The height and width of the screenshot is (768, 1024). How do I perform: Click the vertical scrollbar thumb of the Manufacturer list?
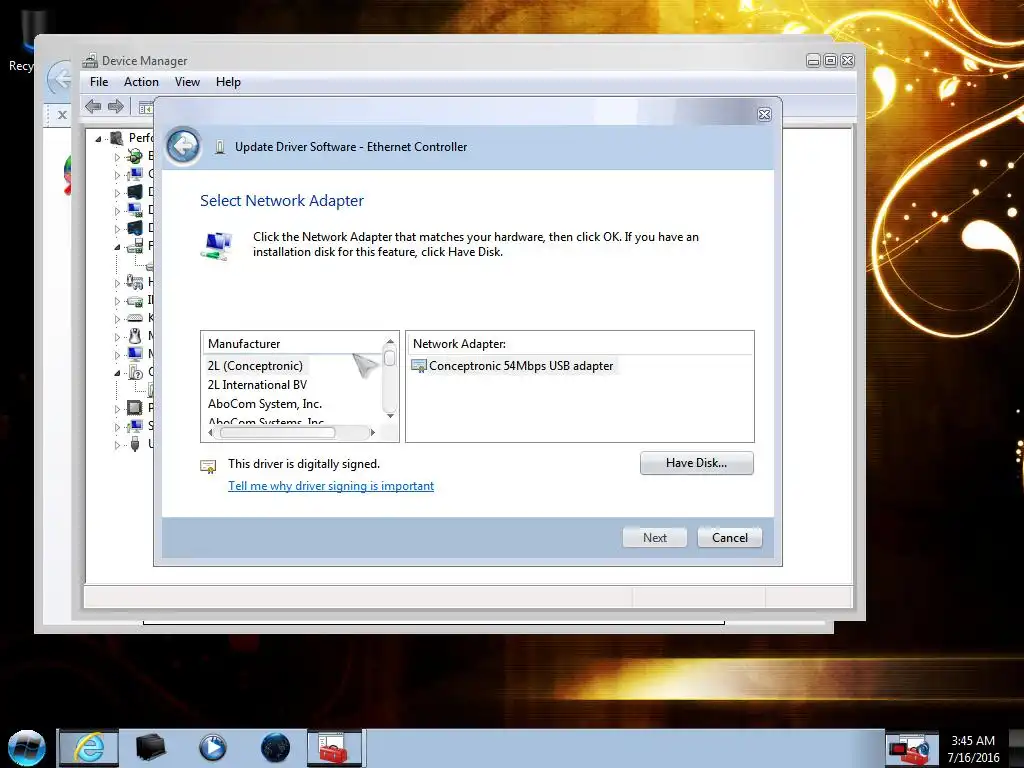pyautogui.click(x=389, y=358)
